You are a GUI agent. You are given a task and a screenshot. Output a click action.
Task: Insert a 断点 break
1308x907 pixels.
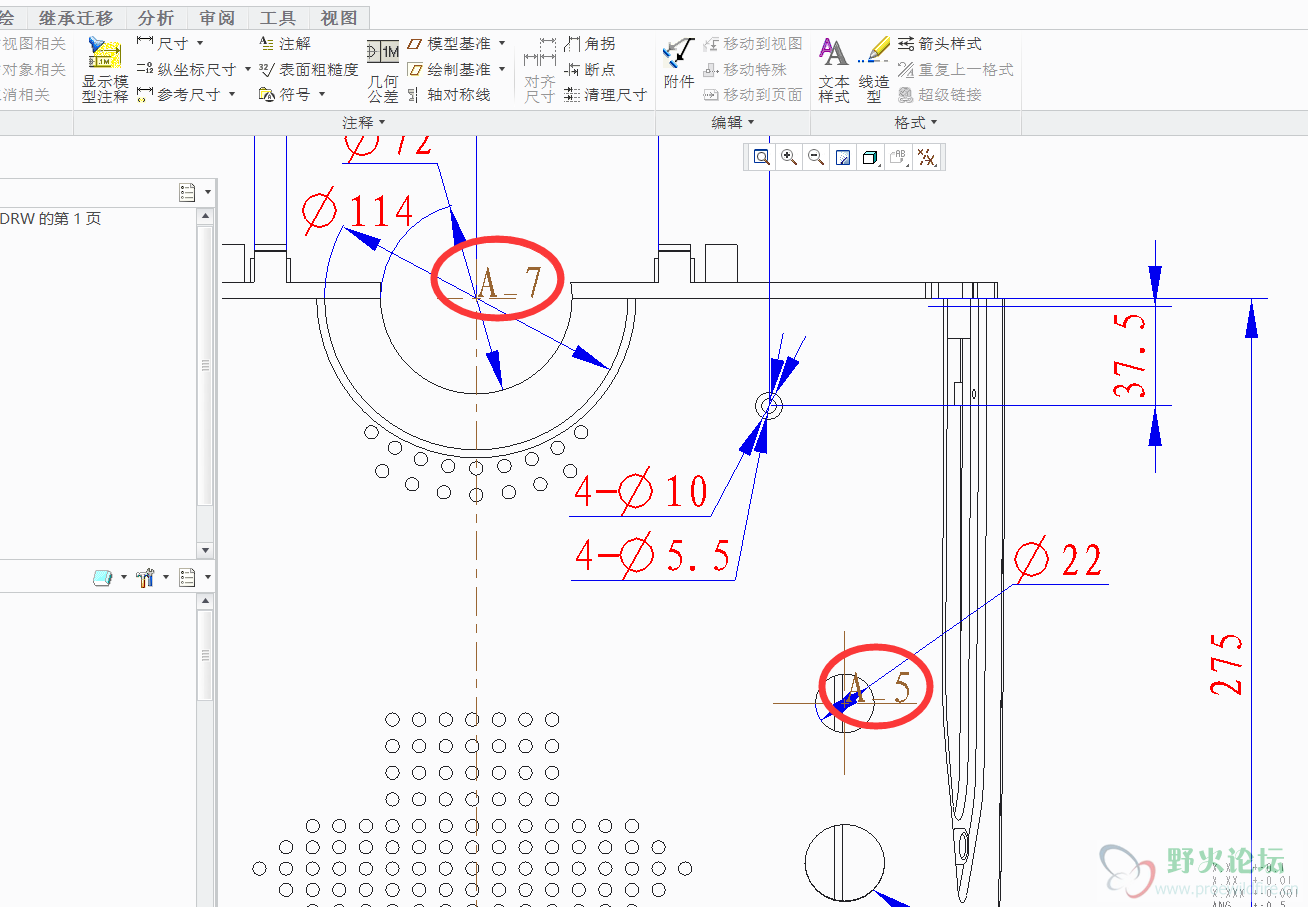pos(590,69)
